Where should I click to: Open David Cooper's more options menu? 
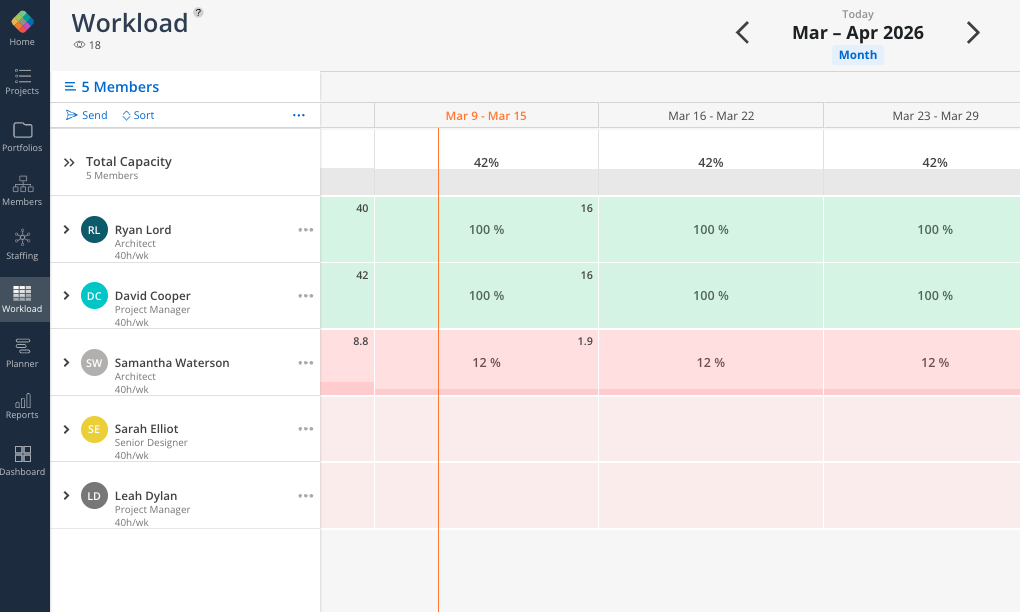click(x=306, y=296)
